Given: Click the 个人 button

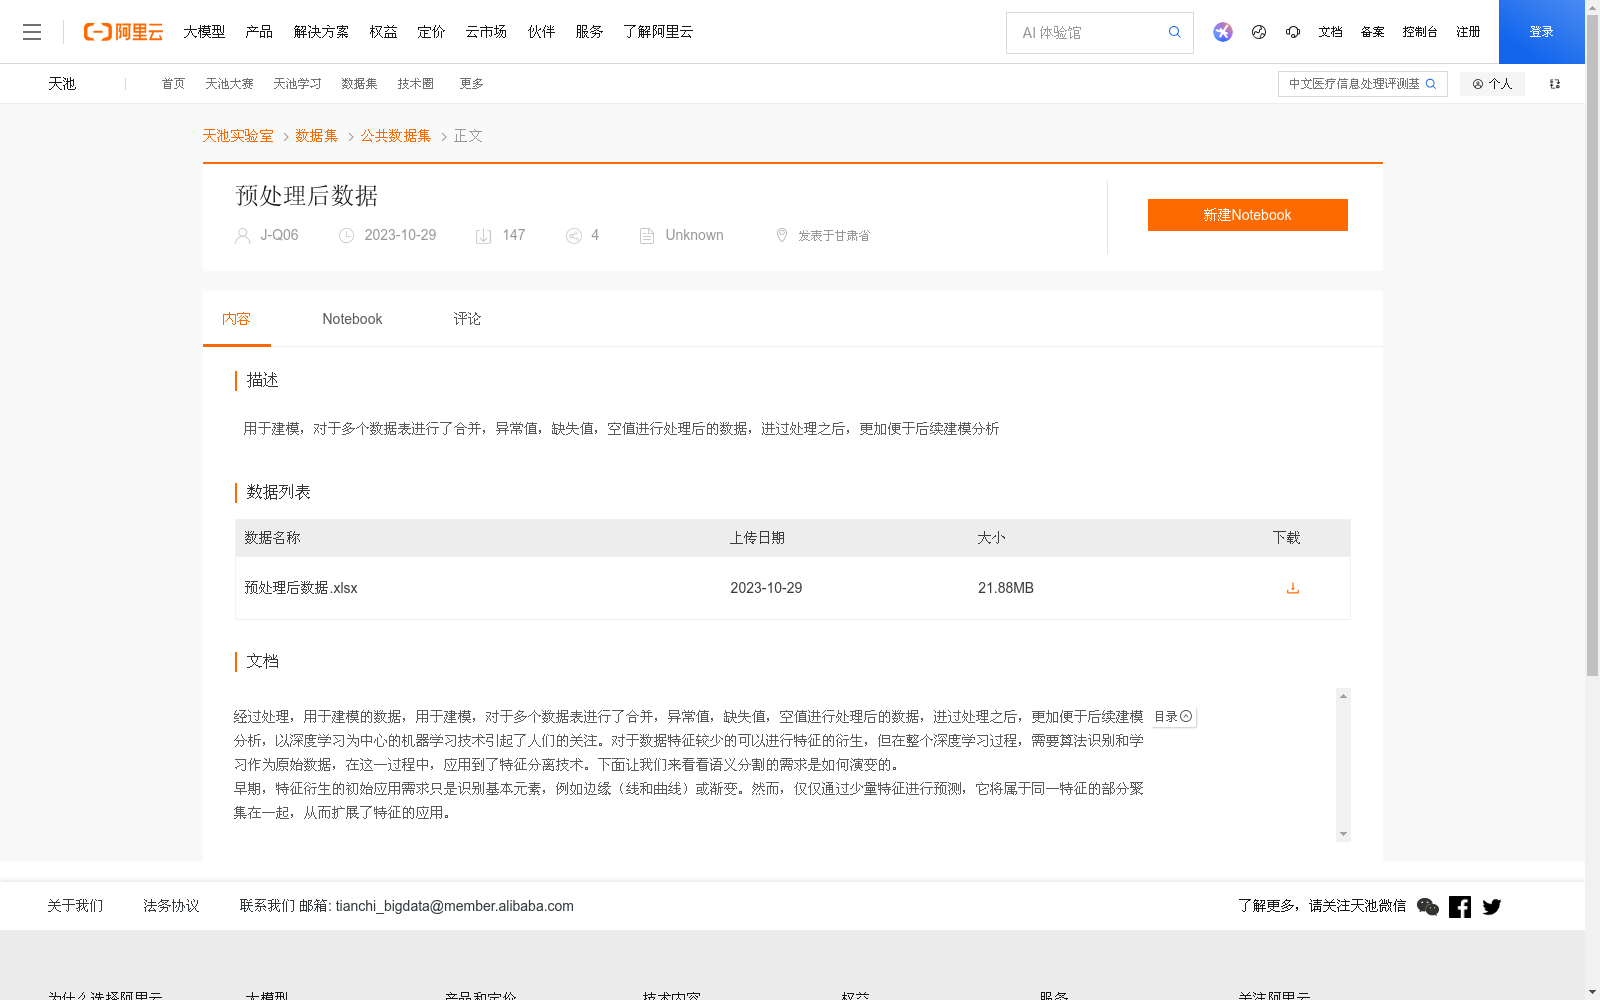Looking at the screenshot, I should [x=1492, y=84].
